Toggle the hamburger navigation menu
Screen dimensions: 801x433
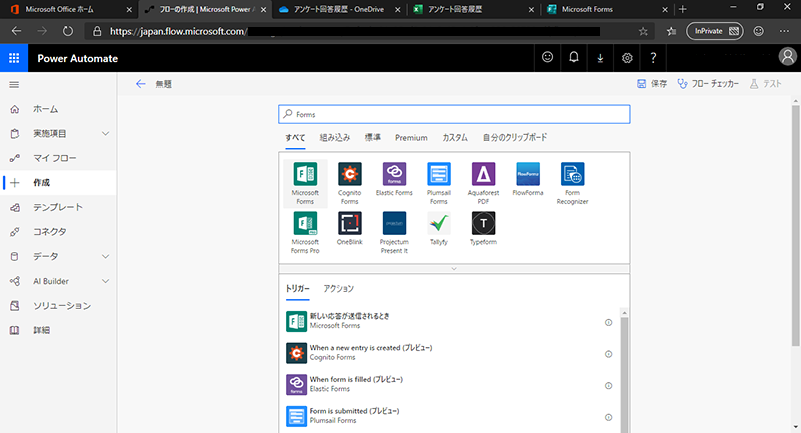[14, 84]
